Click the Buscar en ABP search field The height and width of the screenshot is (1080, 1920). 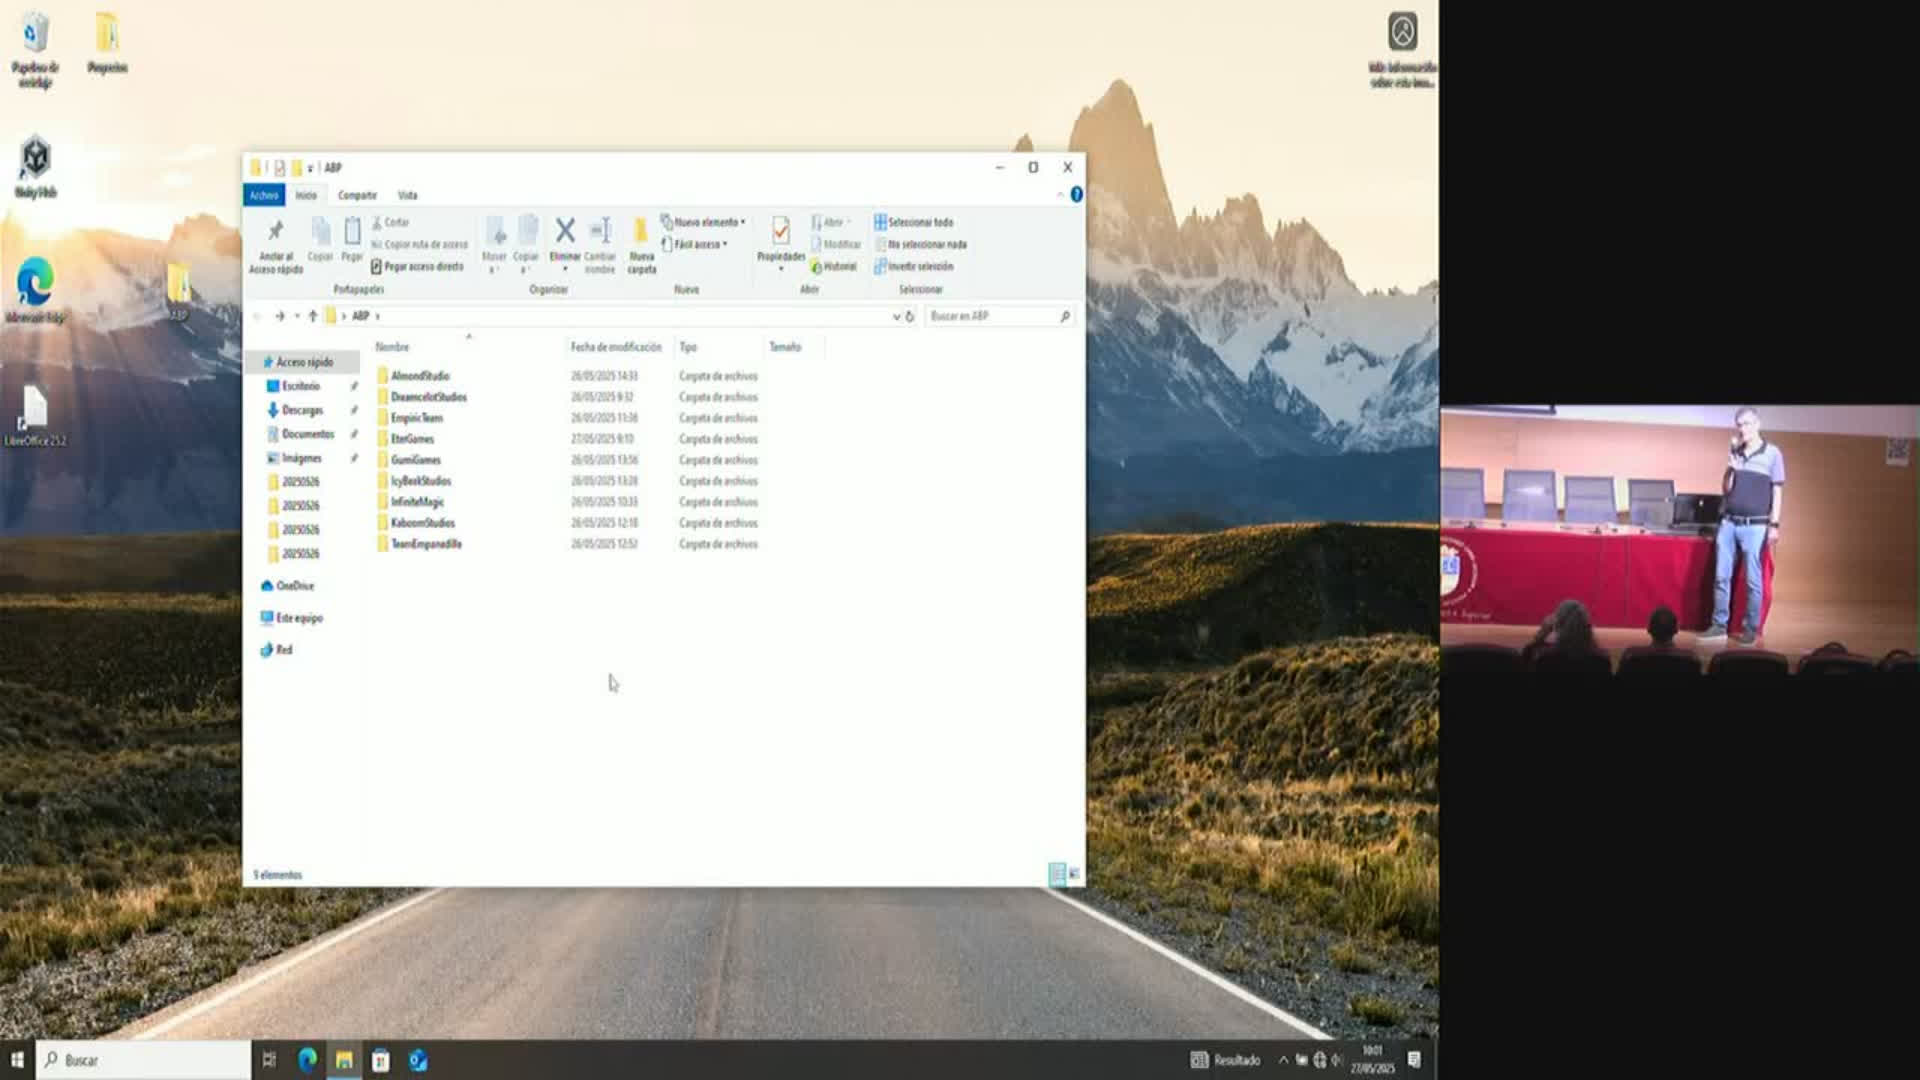[x=990, y=316]
